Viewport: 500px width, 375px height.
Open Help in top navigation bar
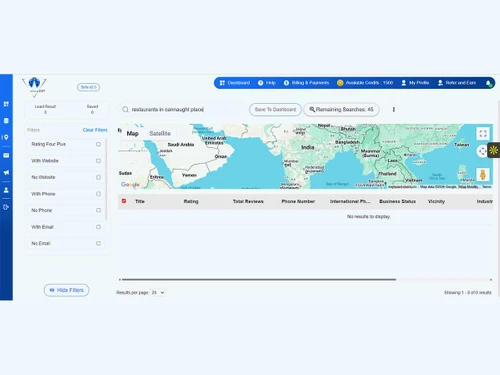(x=267, y=83)
